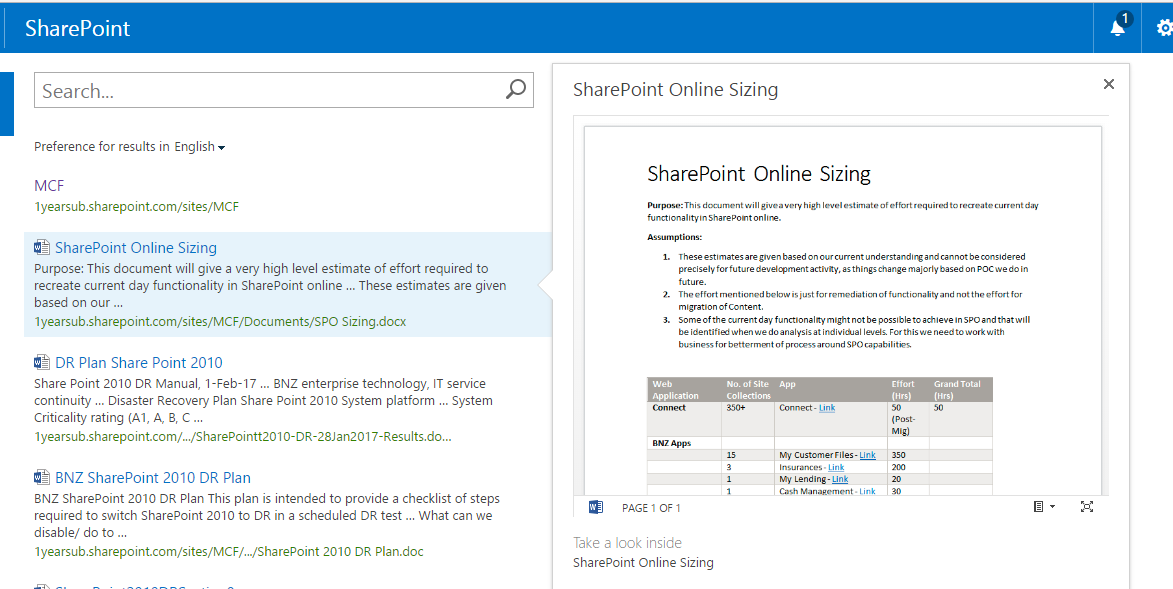Click 'BNZ Apps' table cell
1173x589 pixels.
pos(672,443)
